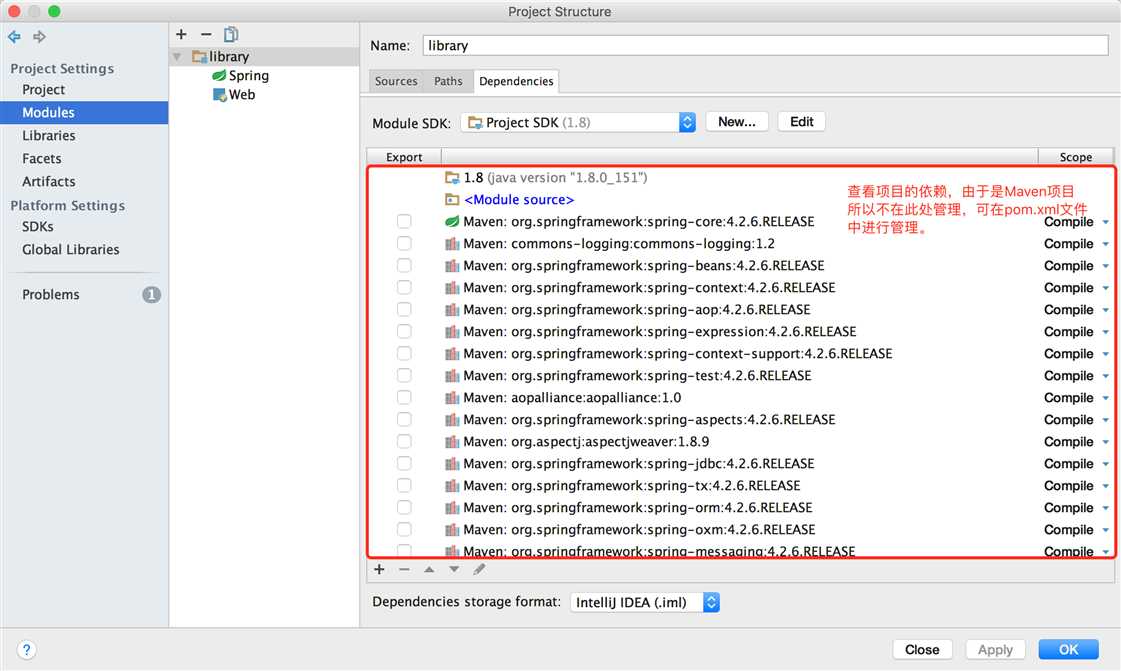
Task: Click the module Name input field
Action: click(x=766, y=46)
